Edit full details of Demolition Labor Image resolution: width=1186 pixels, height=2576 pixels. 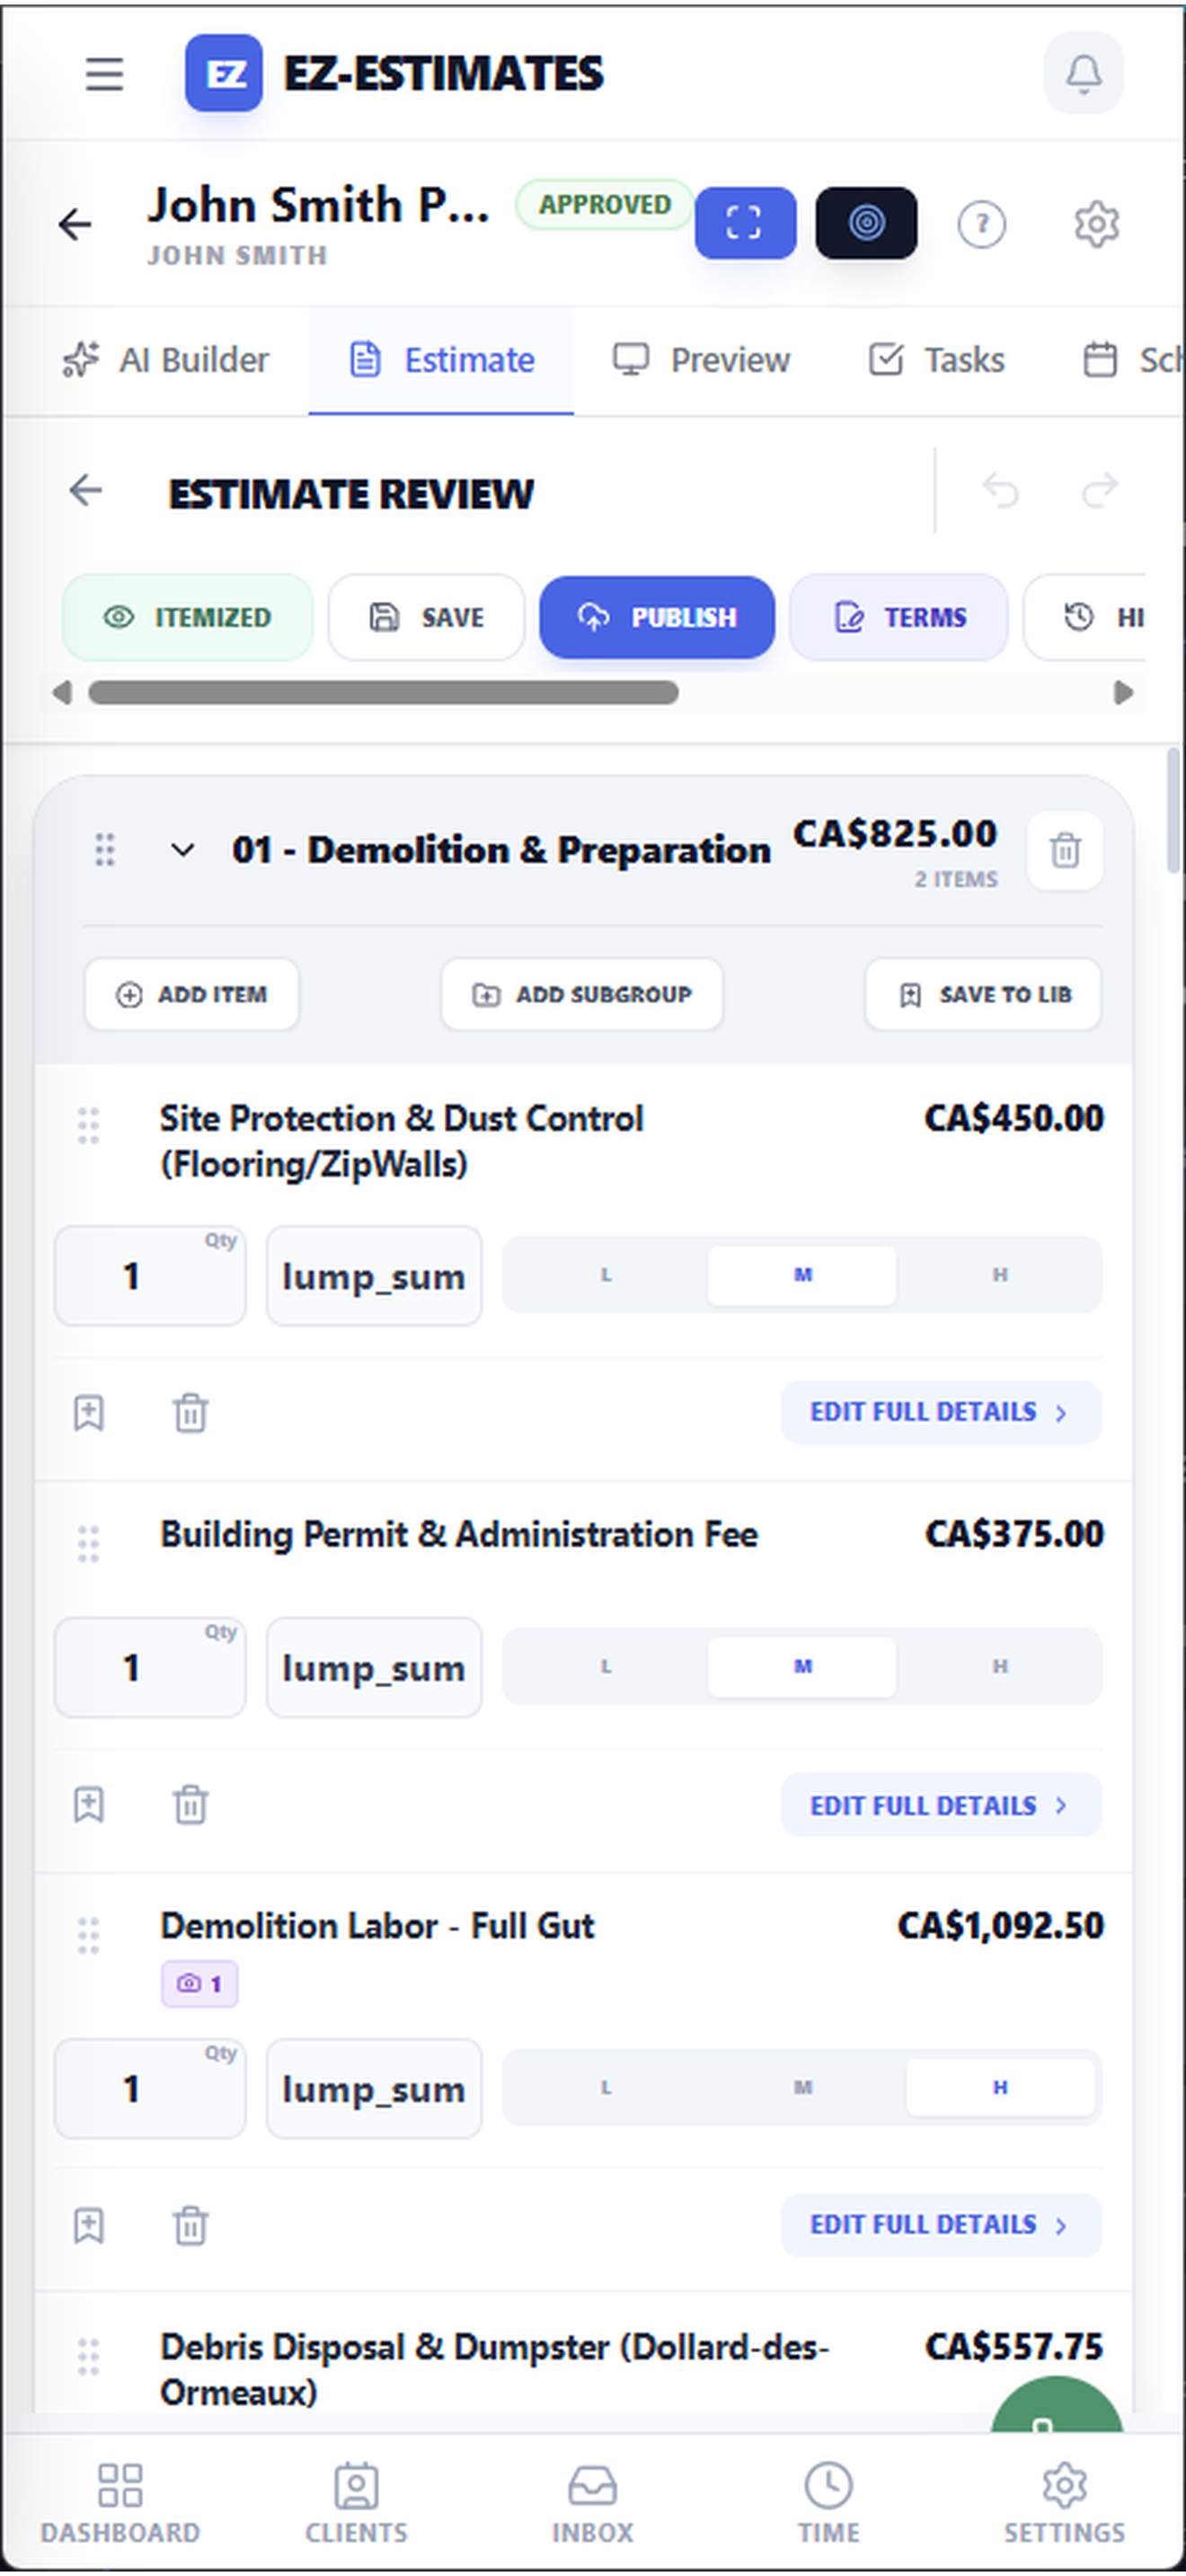[x=938, y=2225]
